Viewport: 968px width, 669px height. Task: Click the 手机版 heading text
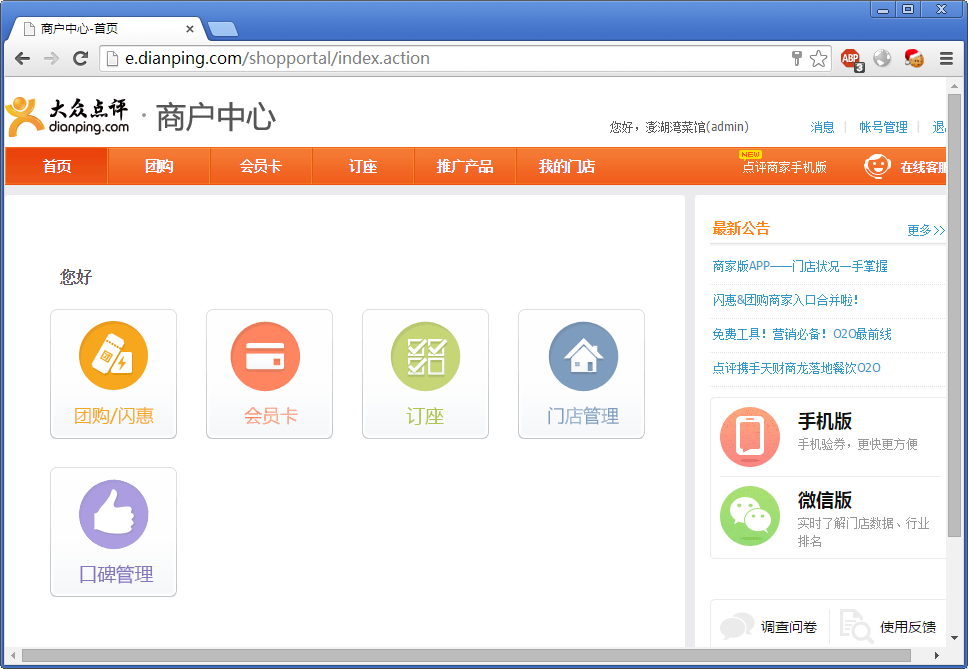point(825,422)
